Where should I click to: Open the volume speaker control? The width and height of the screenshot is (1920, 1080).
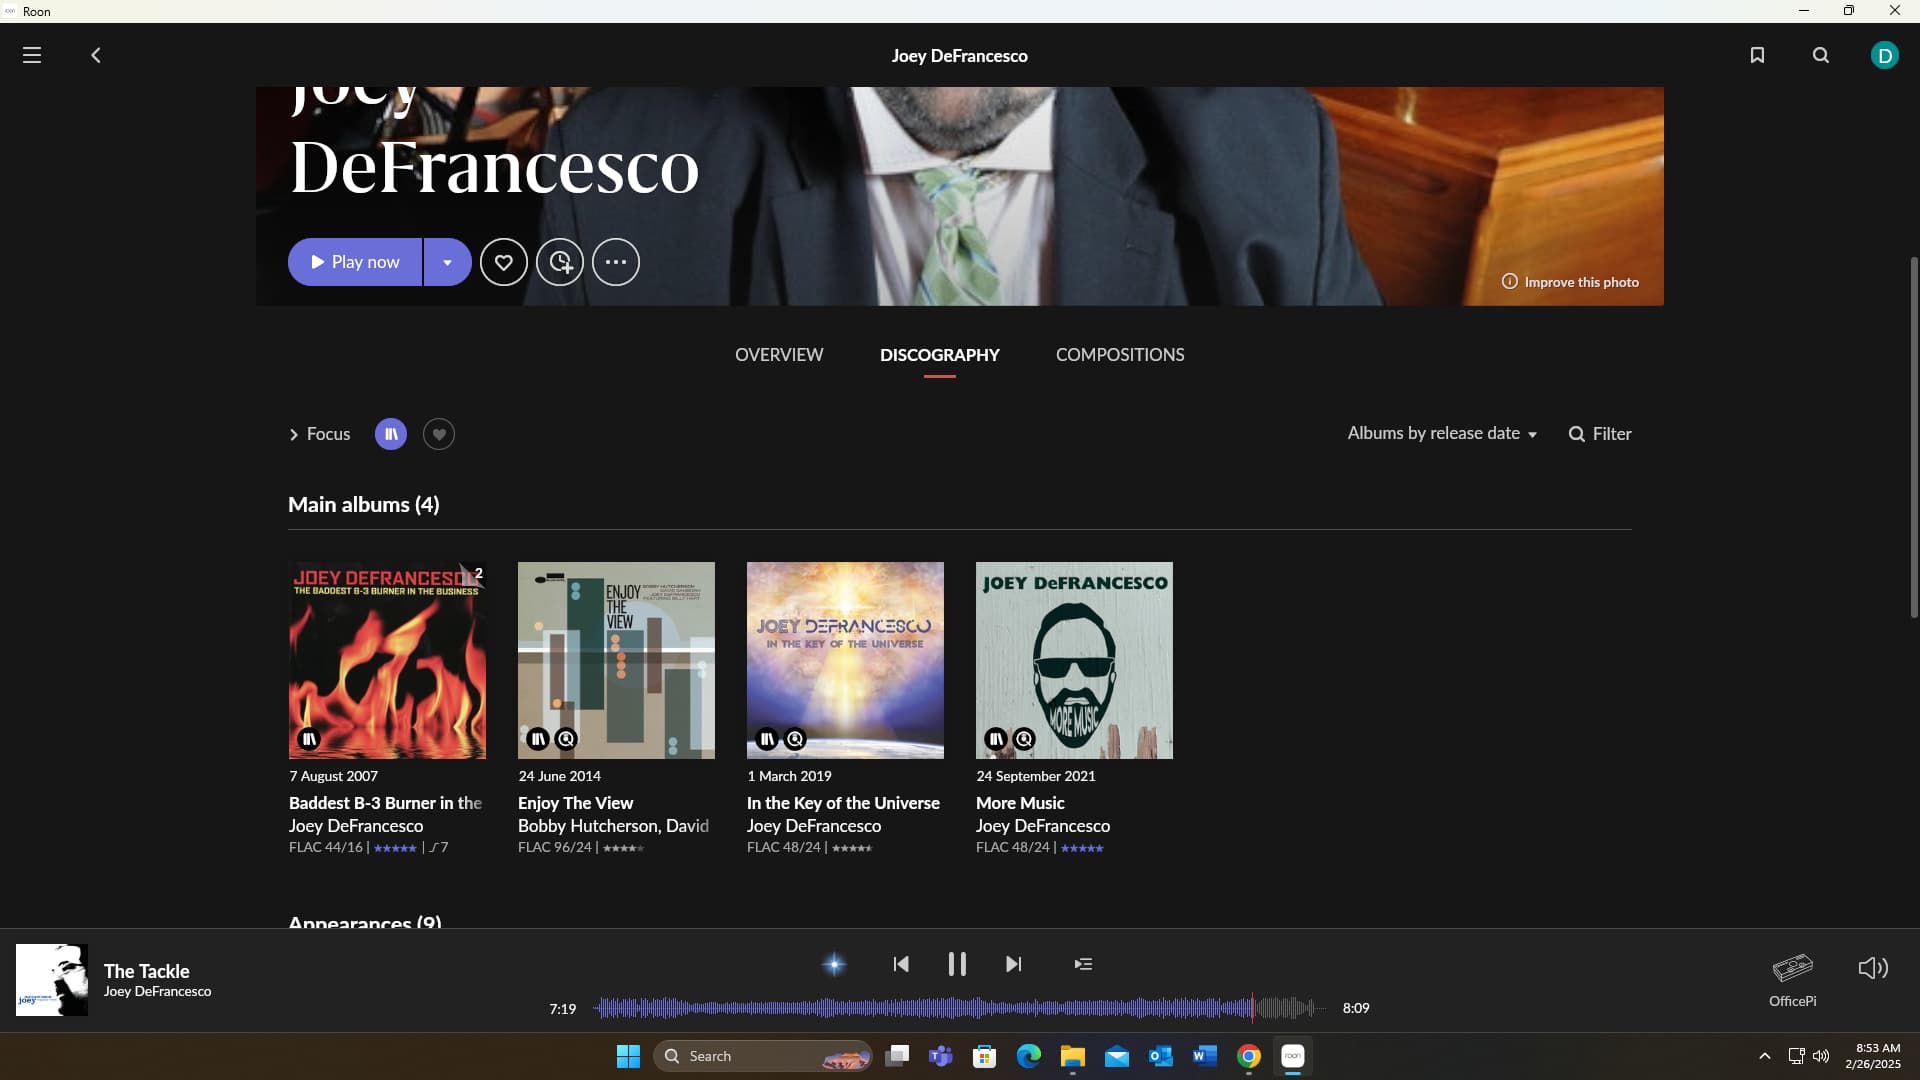1873,968
